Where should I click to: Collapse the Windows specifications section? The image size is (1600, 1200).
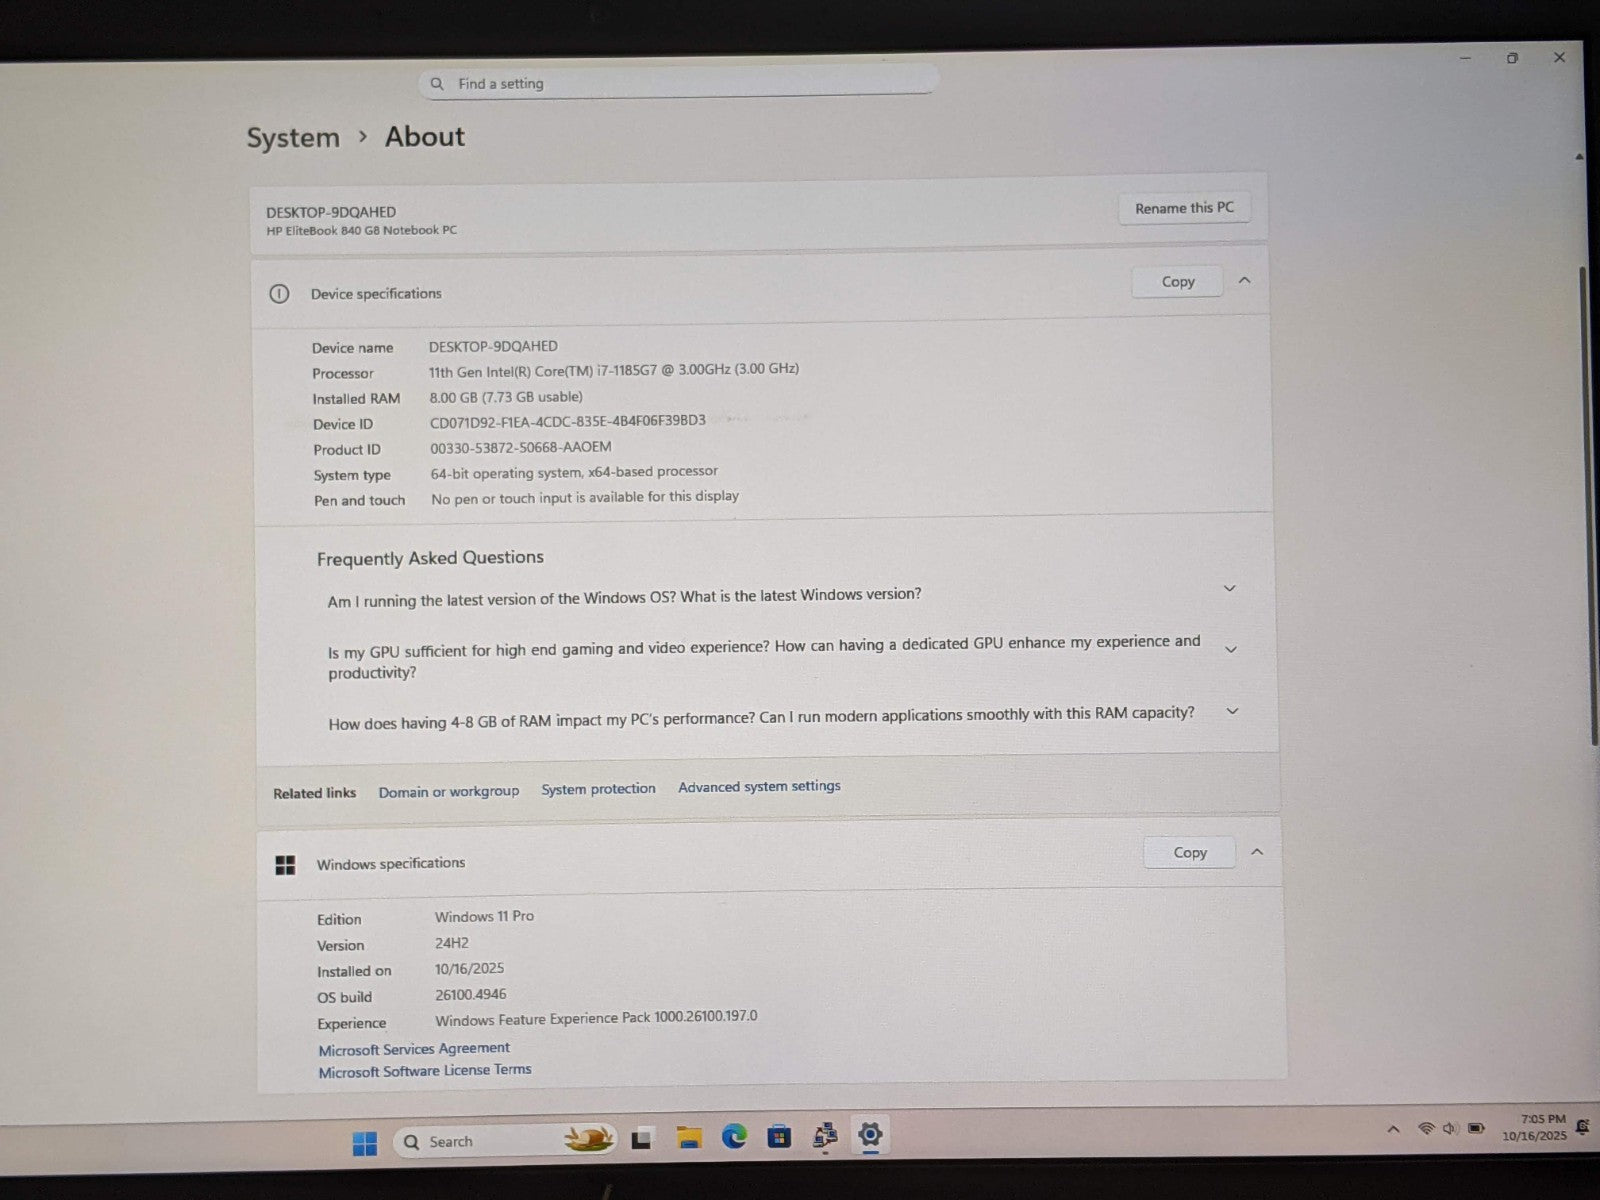[x=1257, y=852]
